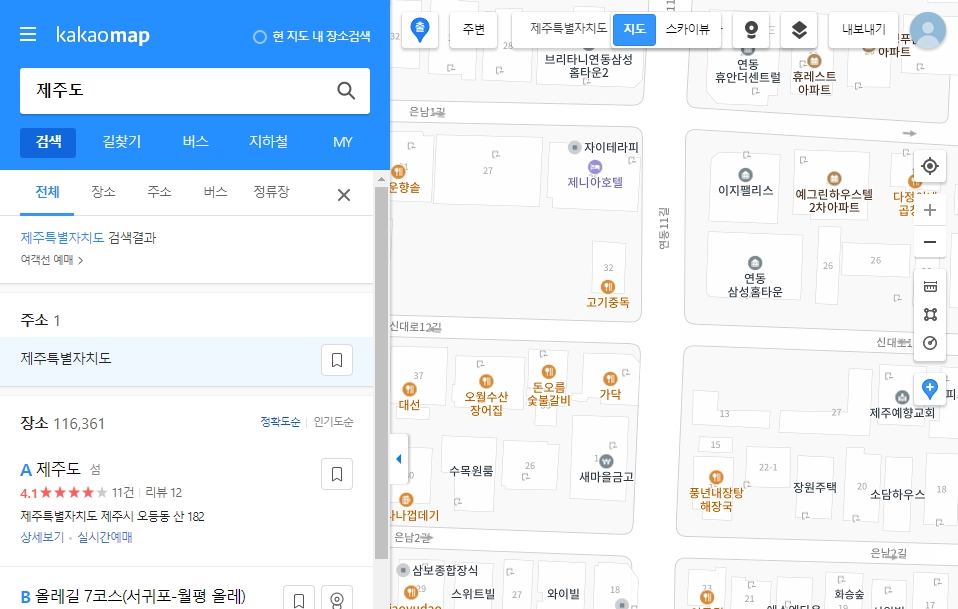This screenshot has height=609, width=958.
Task: Open the 지하철 tab
Action: 268,142
